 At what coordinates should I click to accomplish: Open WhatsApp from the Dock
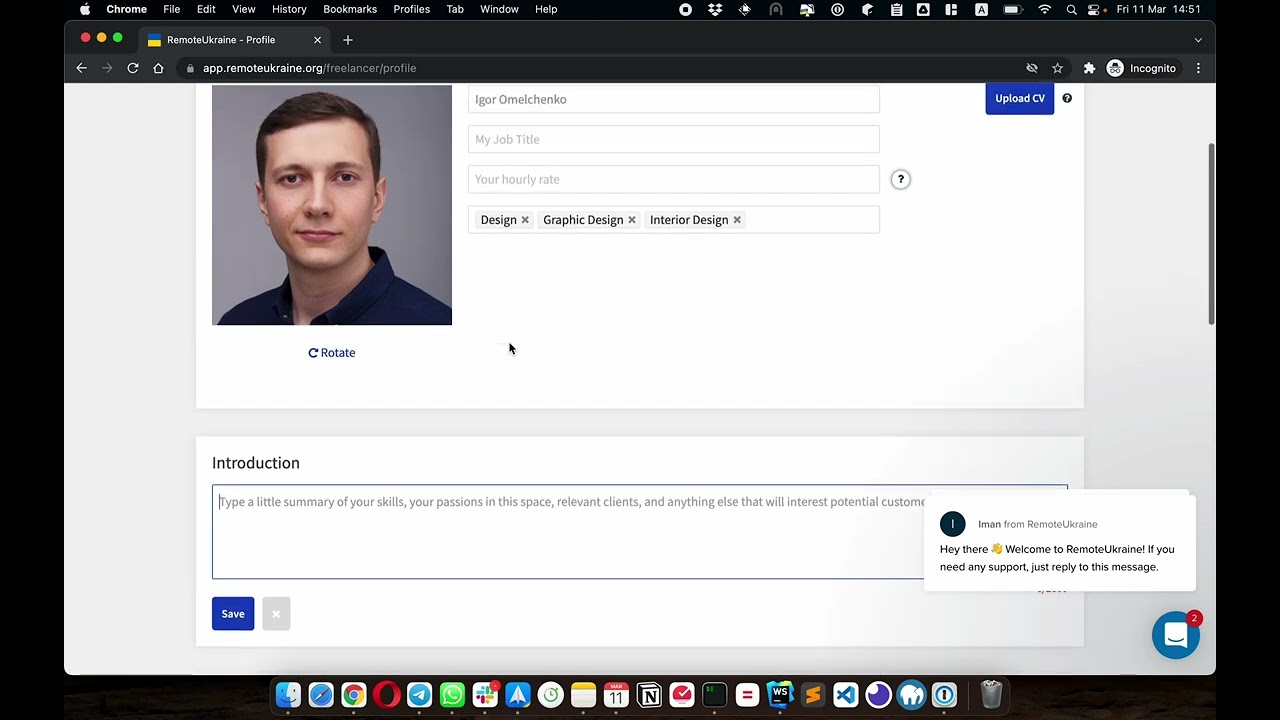point(452,694)
